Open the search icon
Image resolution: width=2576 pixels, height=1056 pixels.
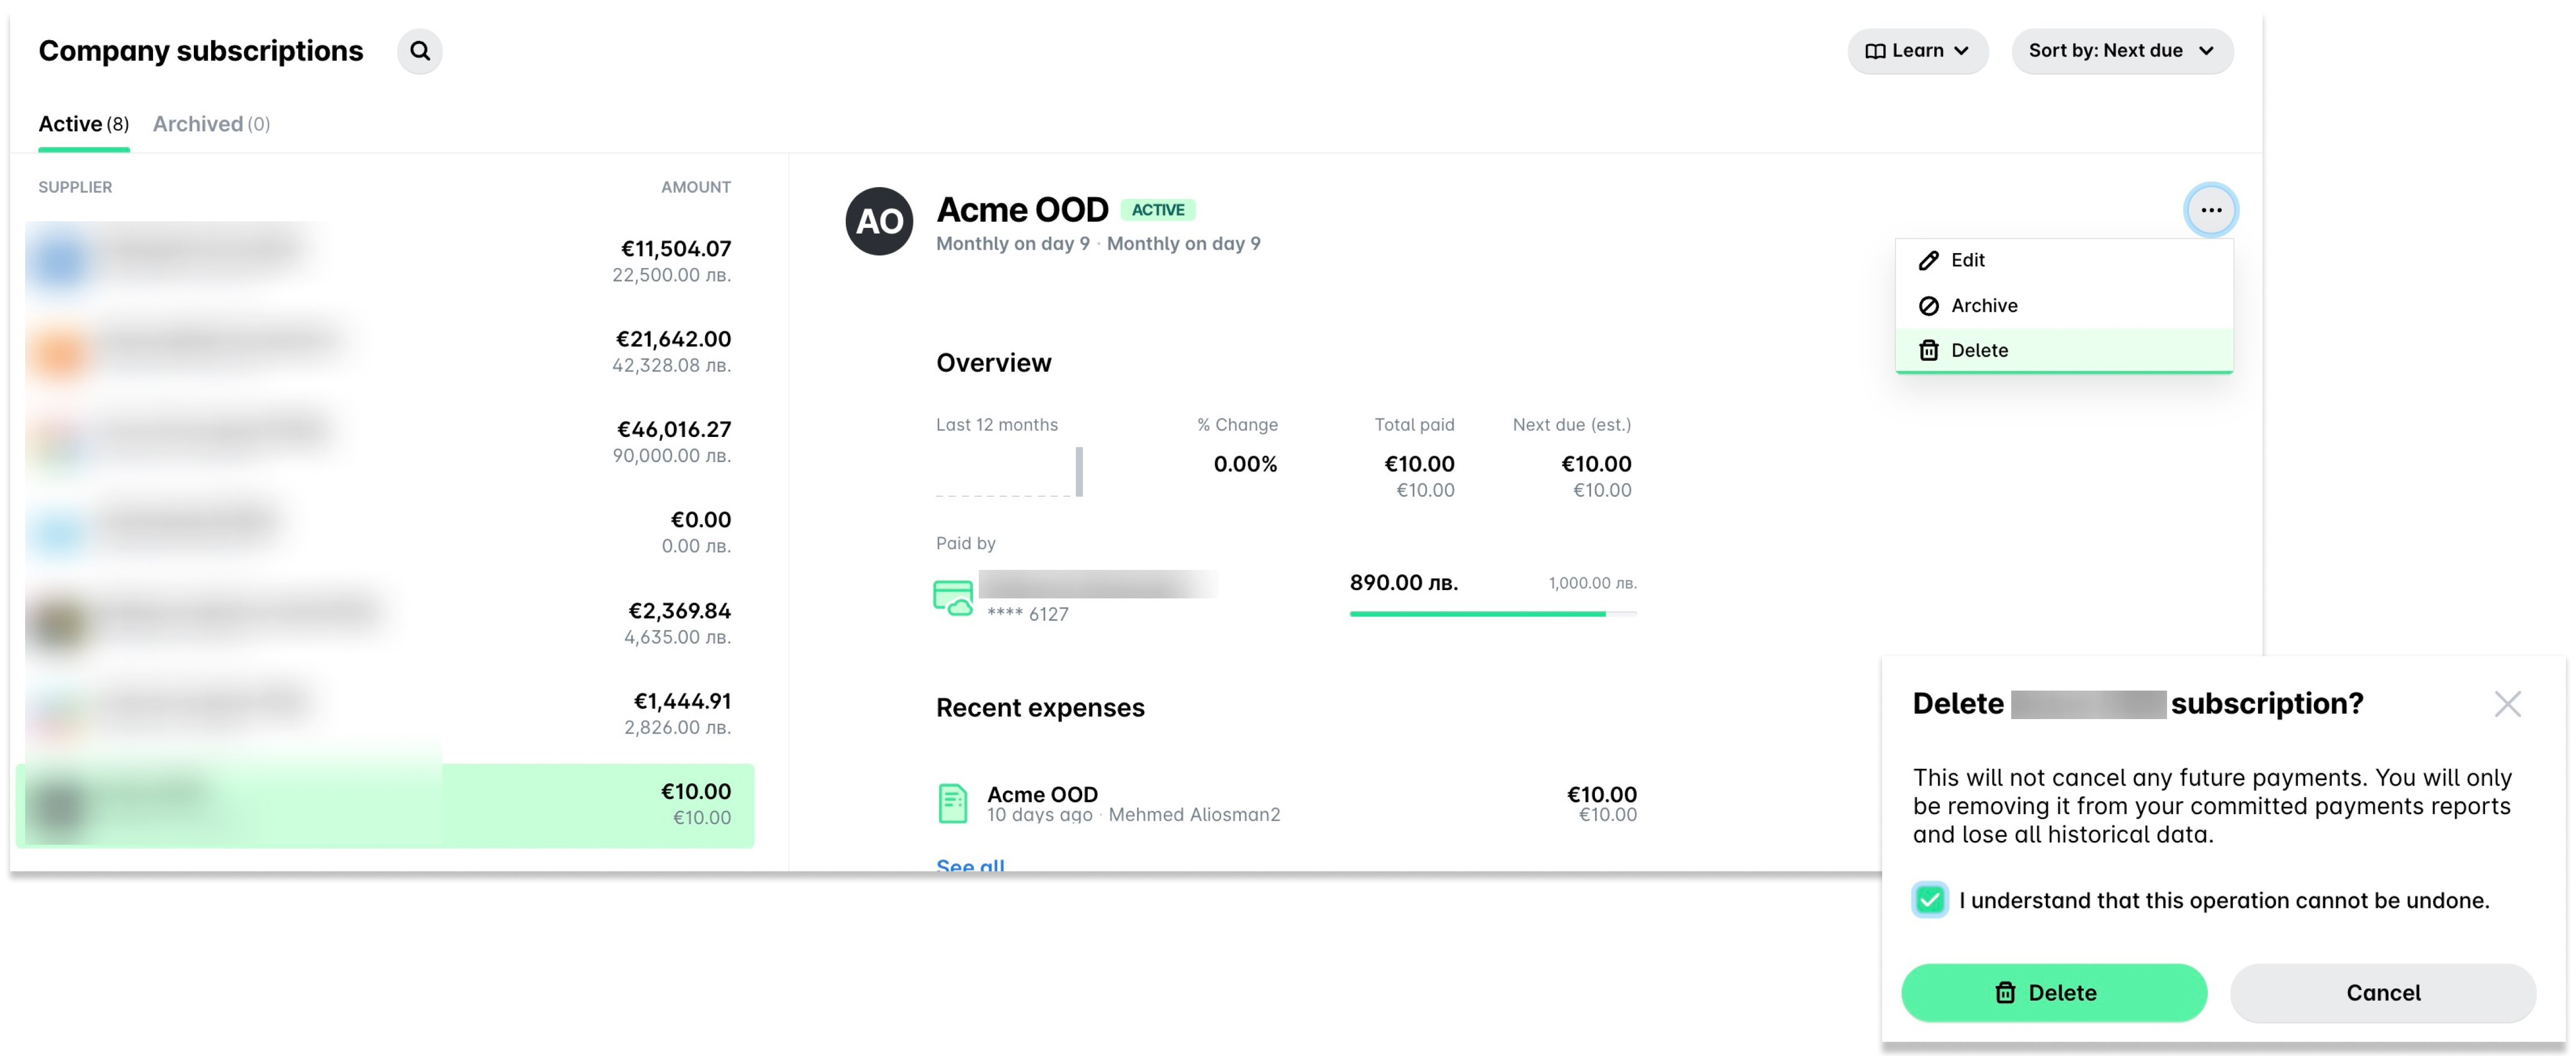pos(420,51)
